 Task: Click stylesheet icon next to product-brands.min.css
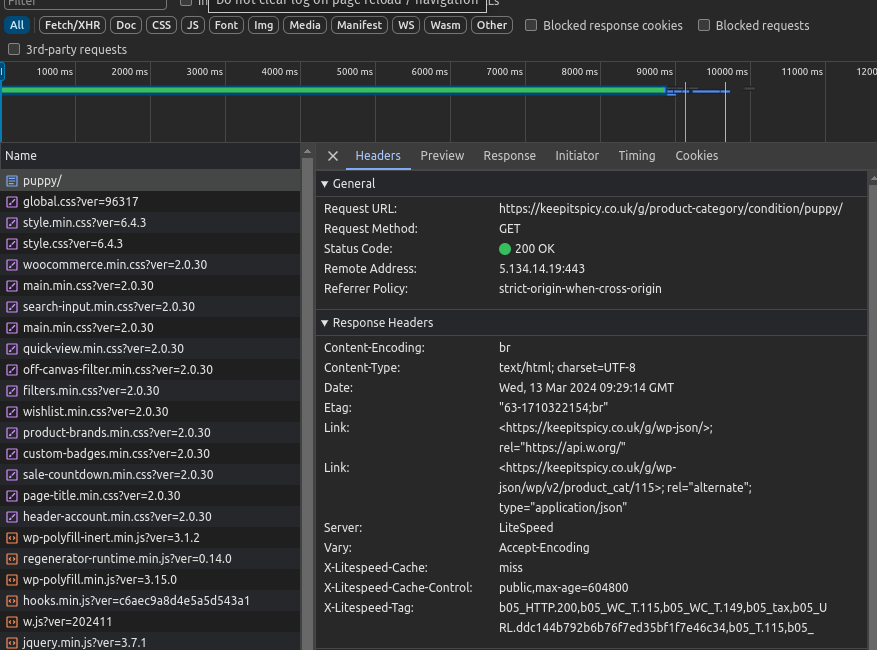point(12,432)
